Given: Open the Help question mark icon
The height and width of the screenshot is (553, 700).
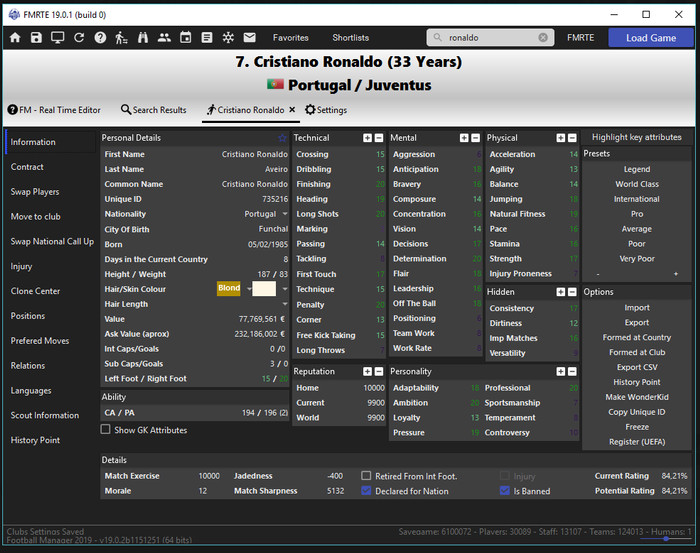Looking at the screenshot, I should 100,37.
